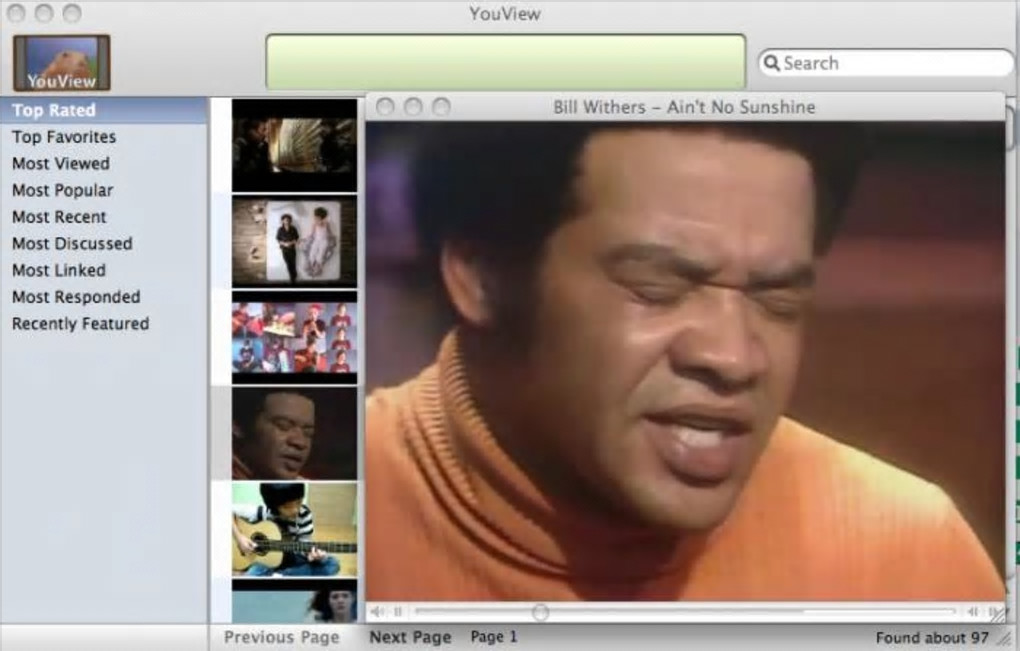Pause the Bill Withers video
Image resolution: width=1020 pixels, height=651 pixels.
(x=398, y=611)
